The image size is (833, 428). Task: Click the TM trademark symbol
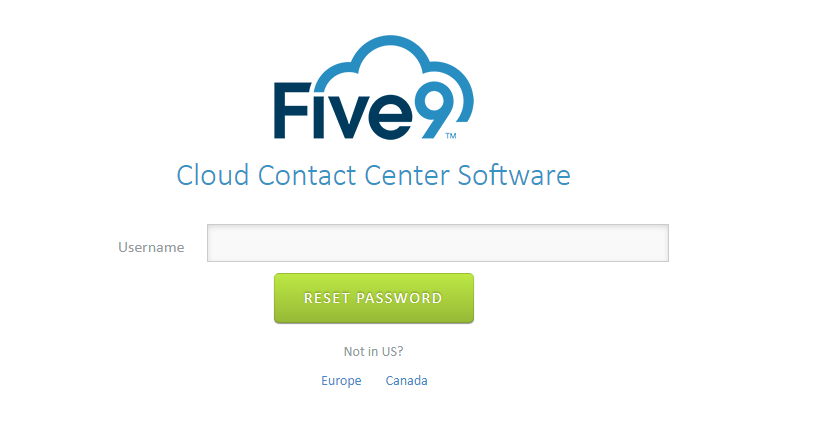coord(451,136)
